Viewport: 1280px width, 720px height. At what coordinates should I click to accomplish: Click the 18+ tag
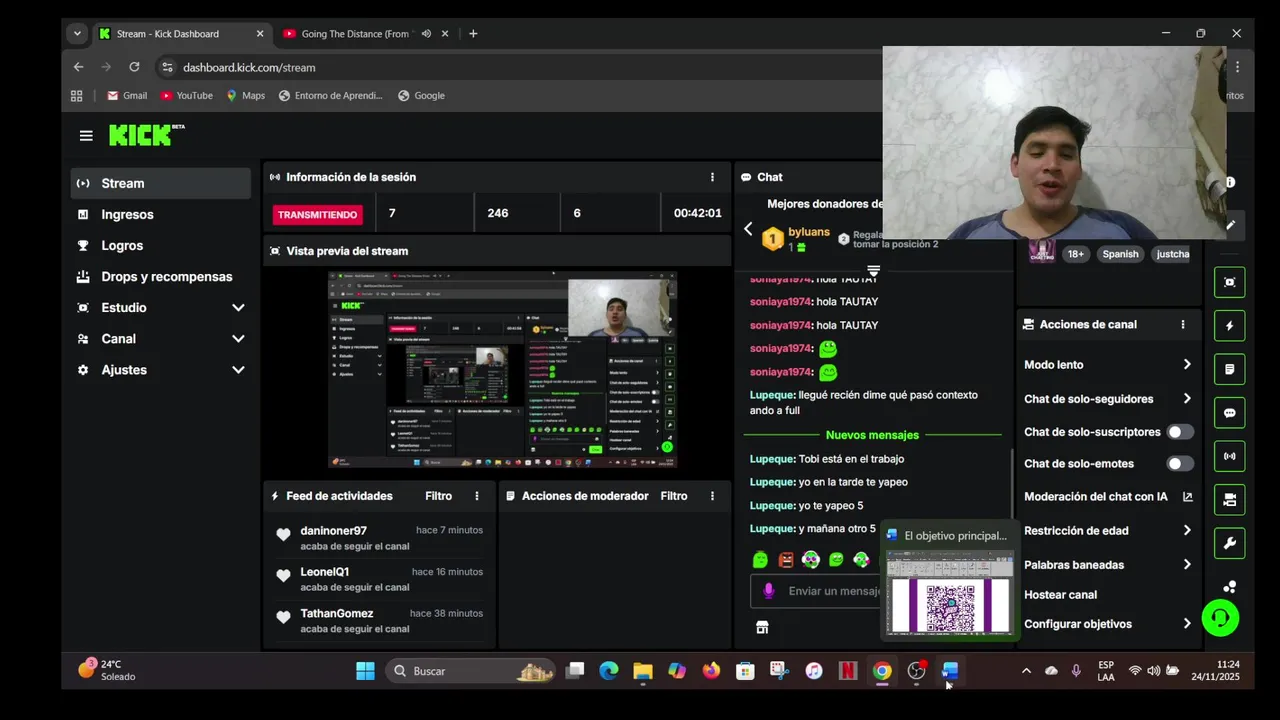coord(1075,254)
